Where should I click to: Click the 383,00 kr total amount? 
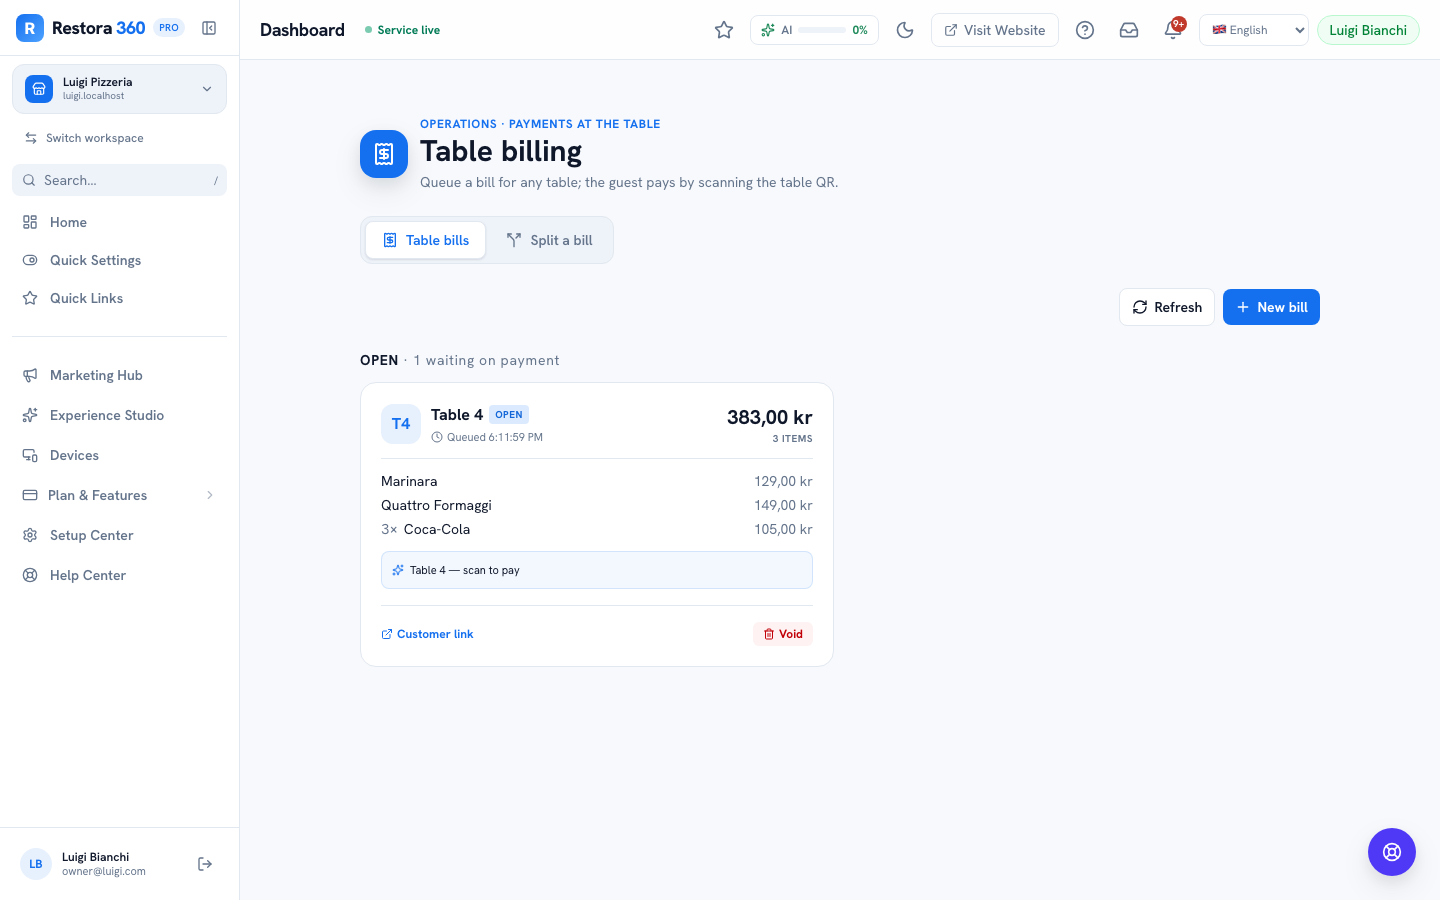769,417
